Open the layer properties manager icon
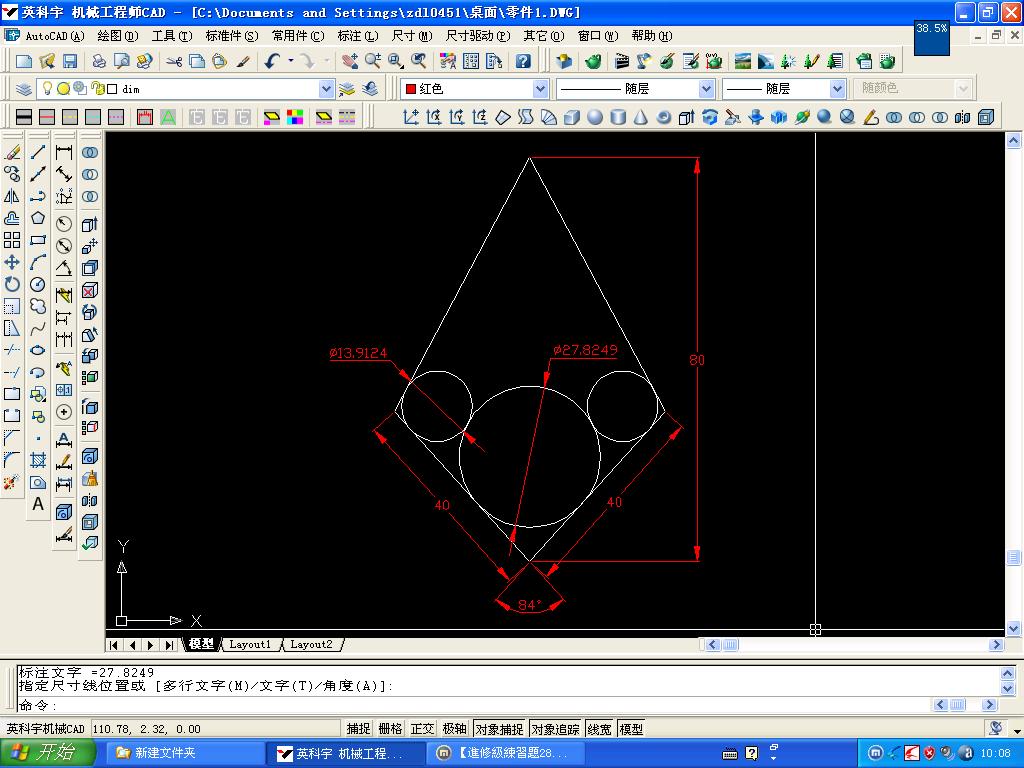 point(24,89)
